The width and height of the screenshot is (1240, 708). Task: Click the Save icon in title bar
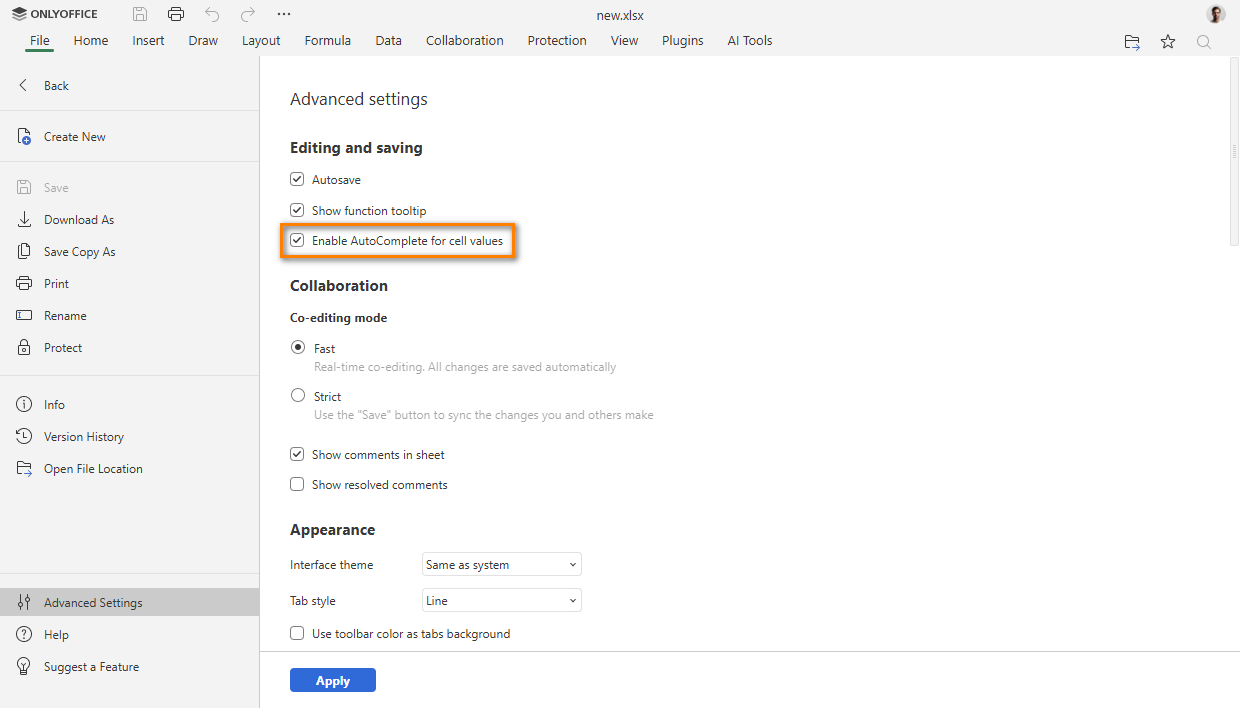[140, 14]
